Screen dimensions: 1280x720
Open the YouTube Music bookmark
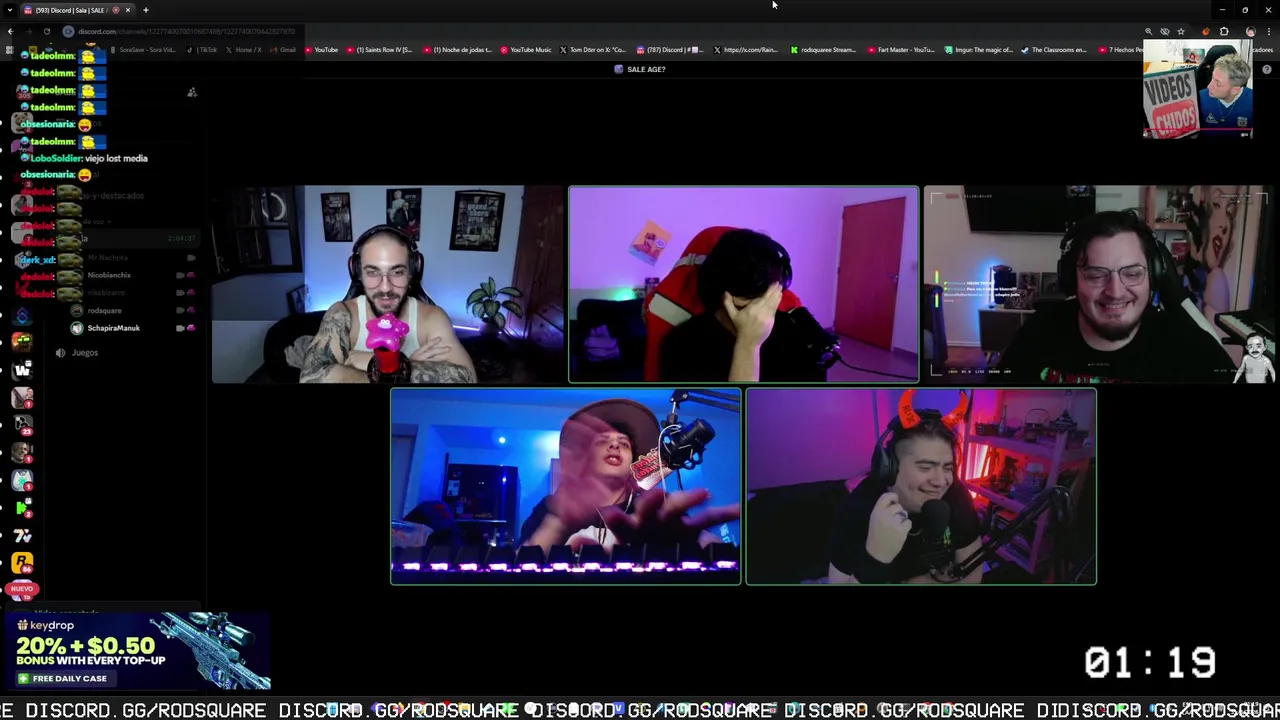tap(526, 50)
